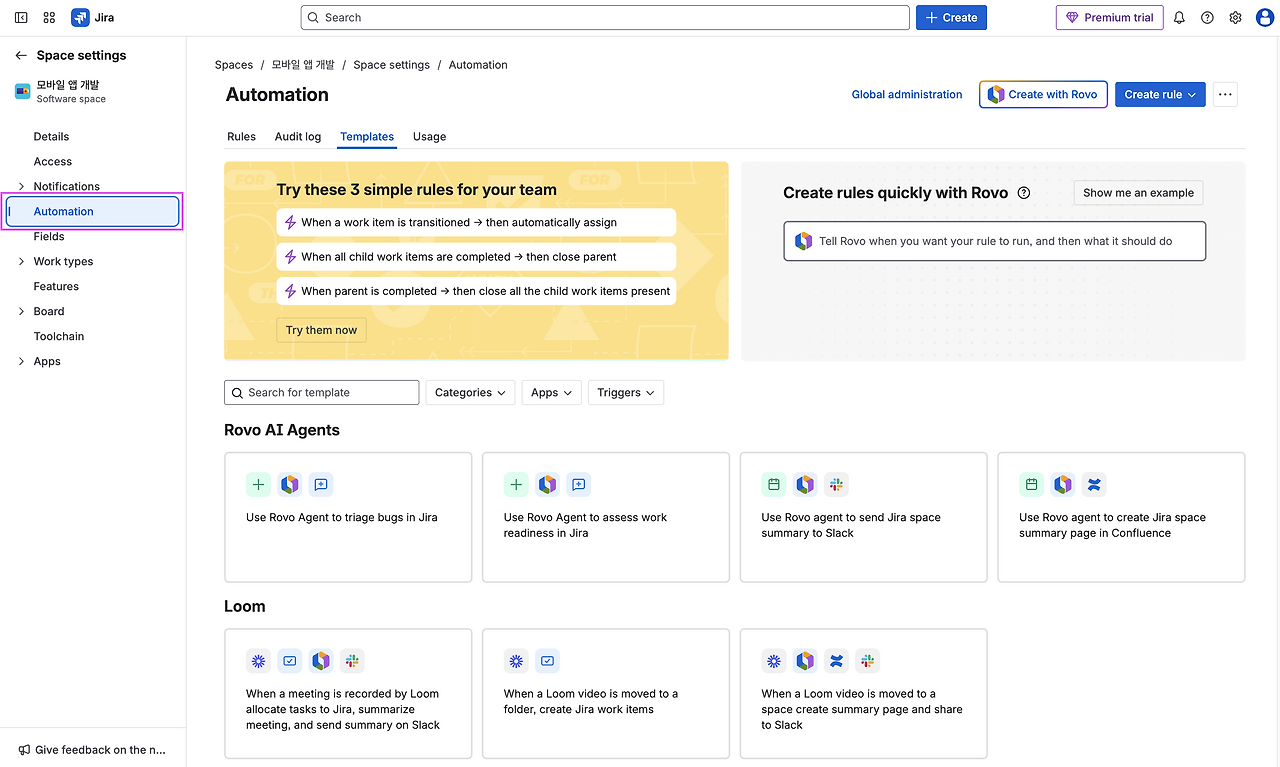Switch to the Usage tab

[x=429, y=137]
